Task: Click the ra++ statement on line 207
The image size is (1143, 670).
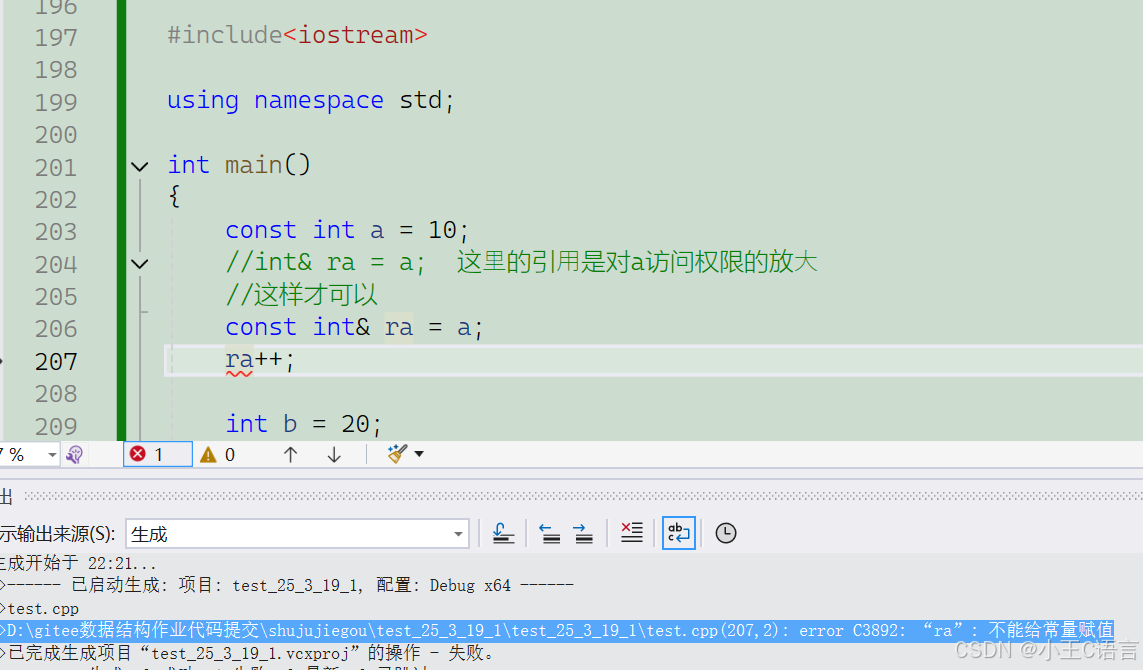Action: coord(260,359)
